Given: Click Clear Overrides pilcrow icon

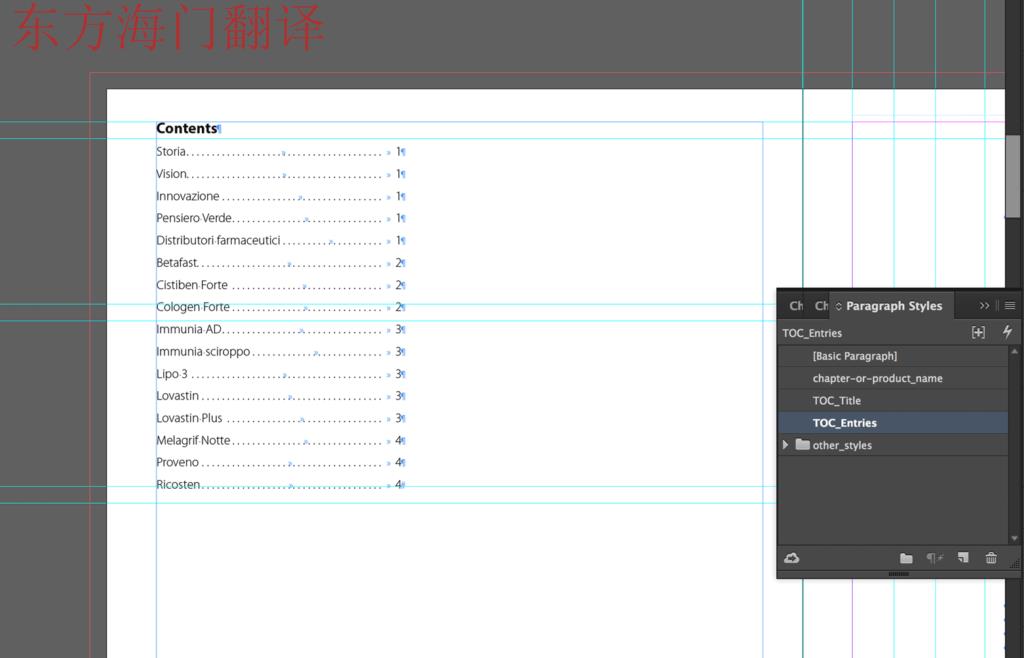Looking at the screenshot, I should [935, 558].
